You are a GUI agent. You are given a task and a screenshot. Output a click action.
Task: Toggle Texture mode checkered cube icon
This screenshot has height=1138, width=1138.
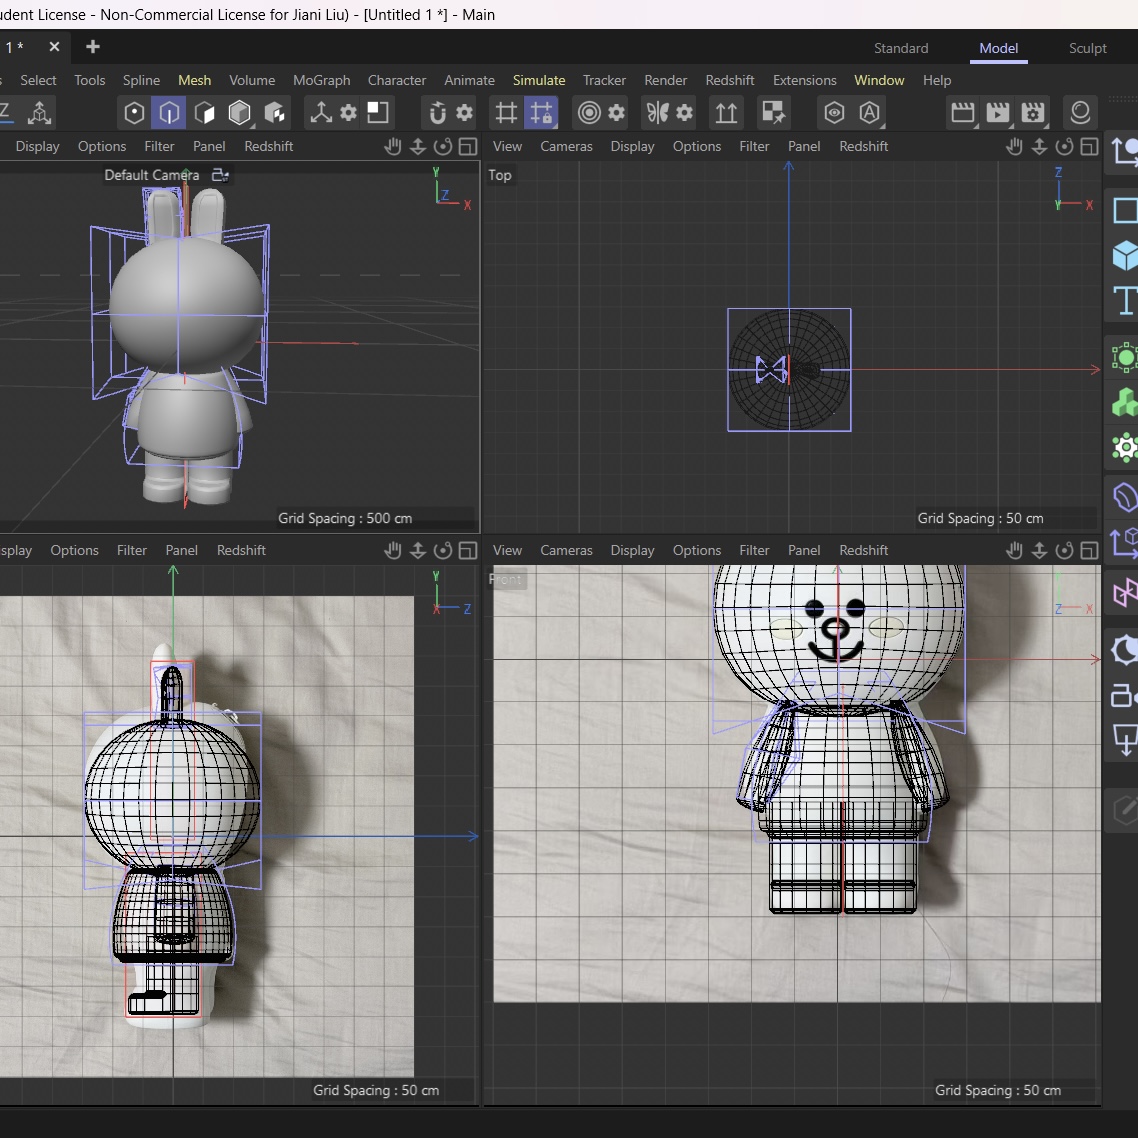pyautogui.click(x=274, y=112)
